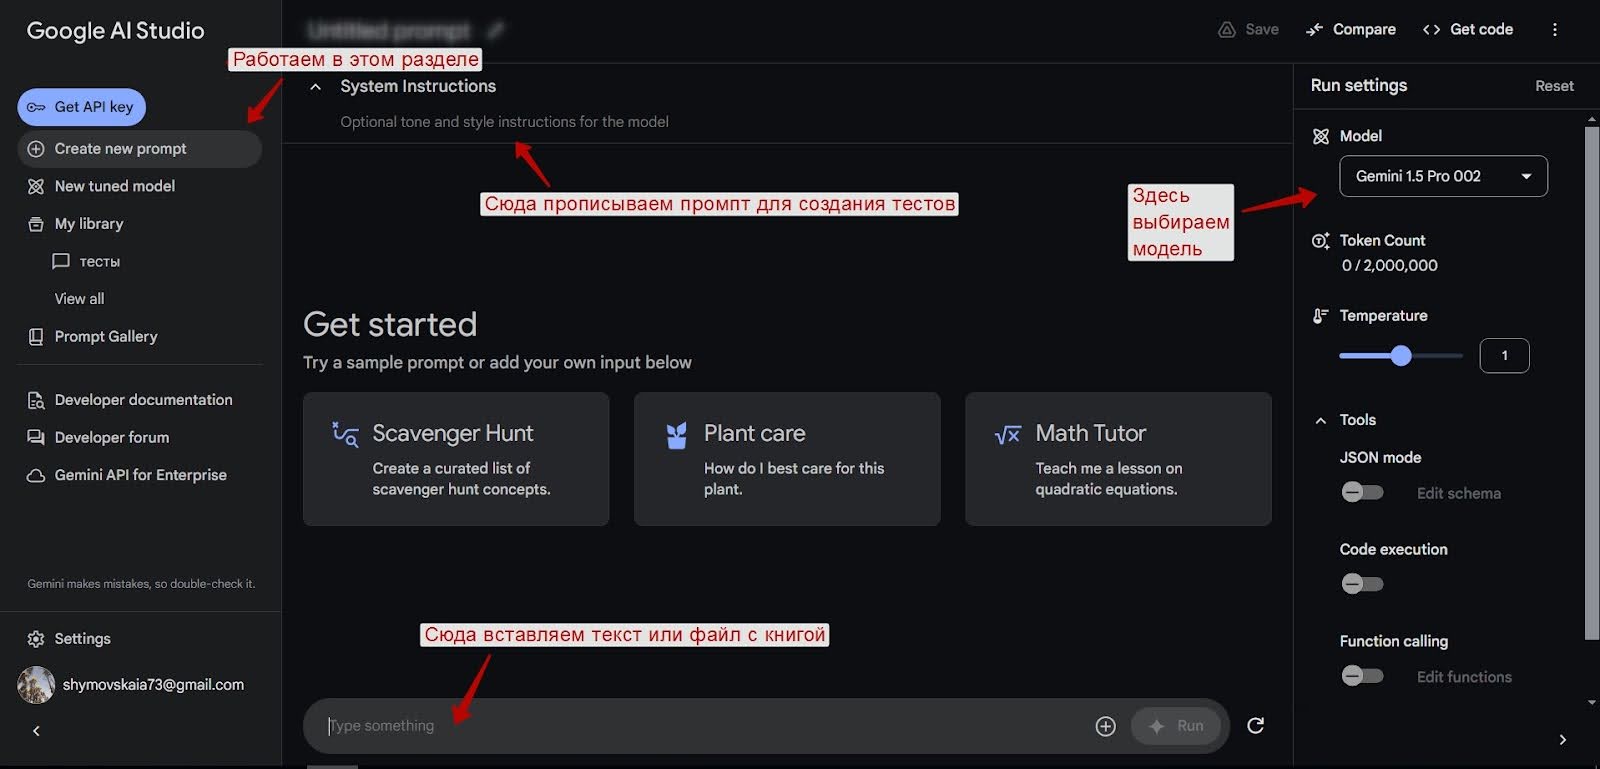Click Edit functions link
1600x769 pixels.
1464,677
